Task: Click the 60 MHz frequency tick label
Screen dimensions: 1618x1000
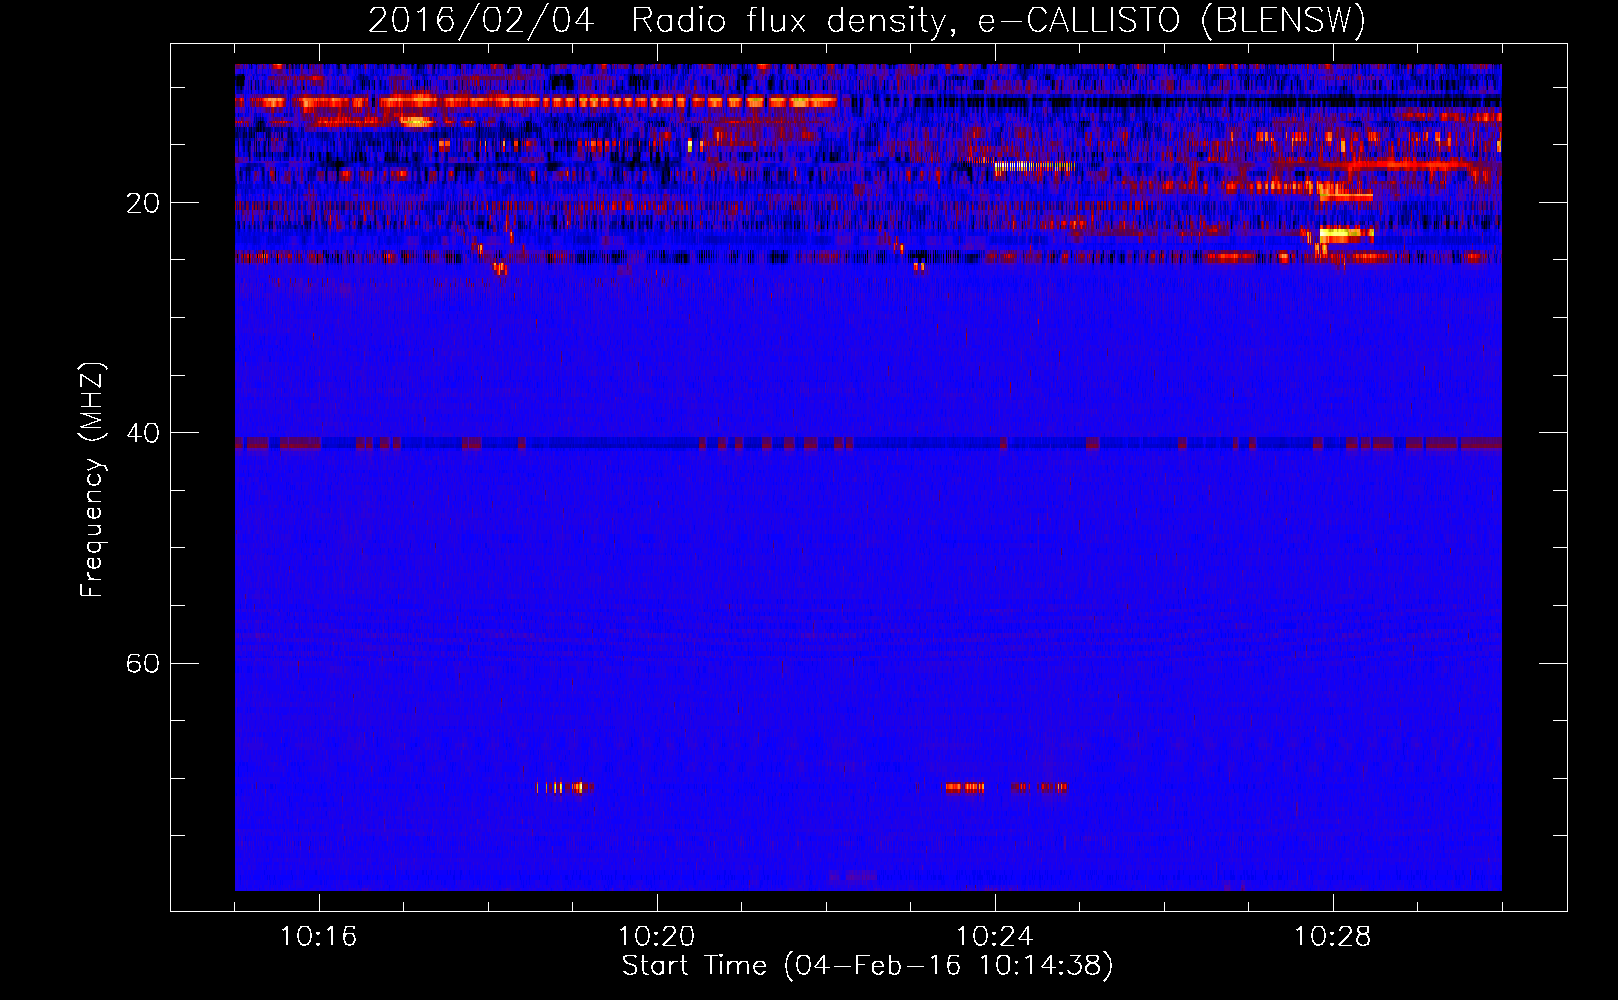Action: pyautogui.click(x=143, y=664)
